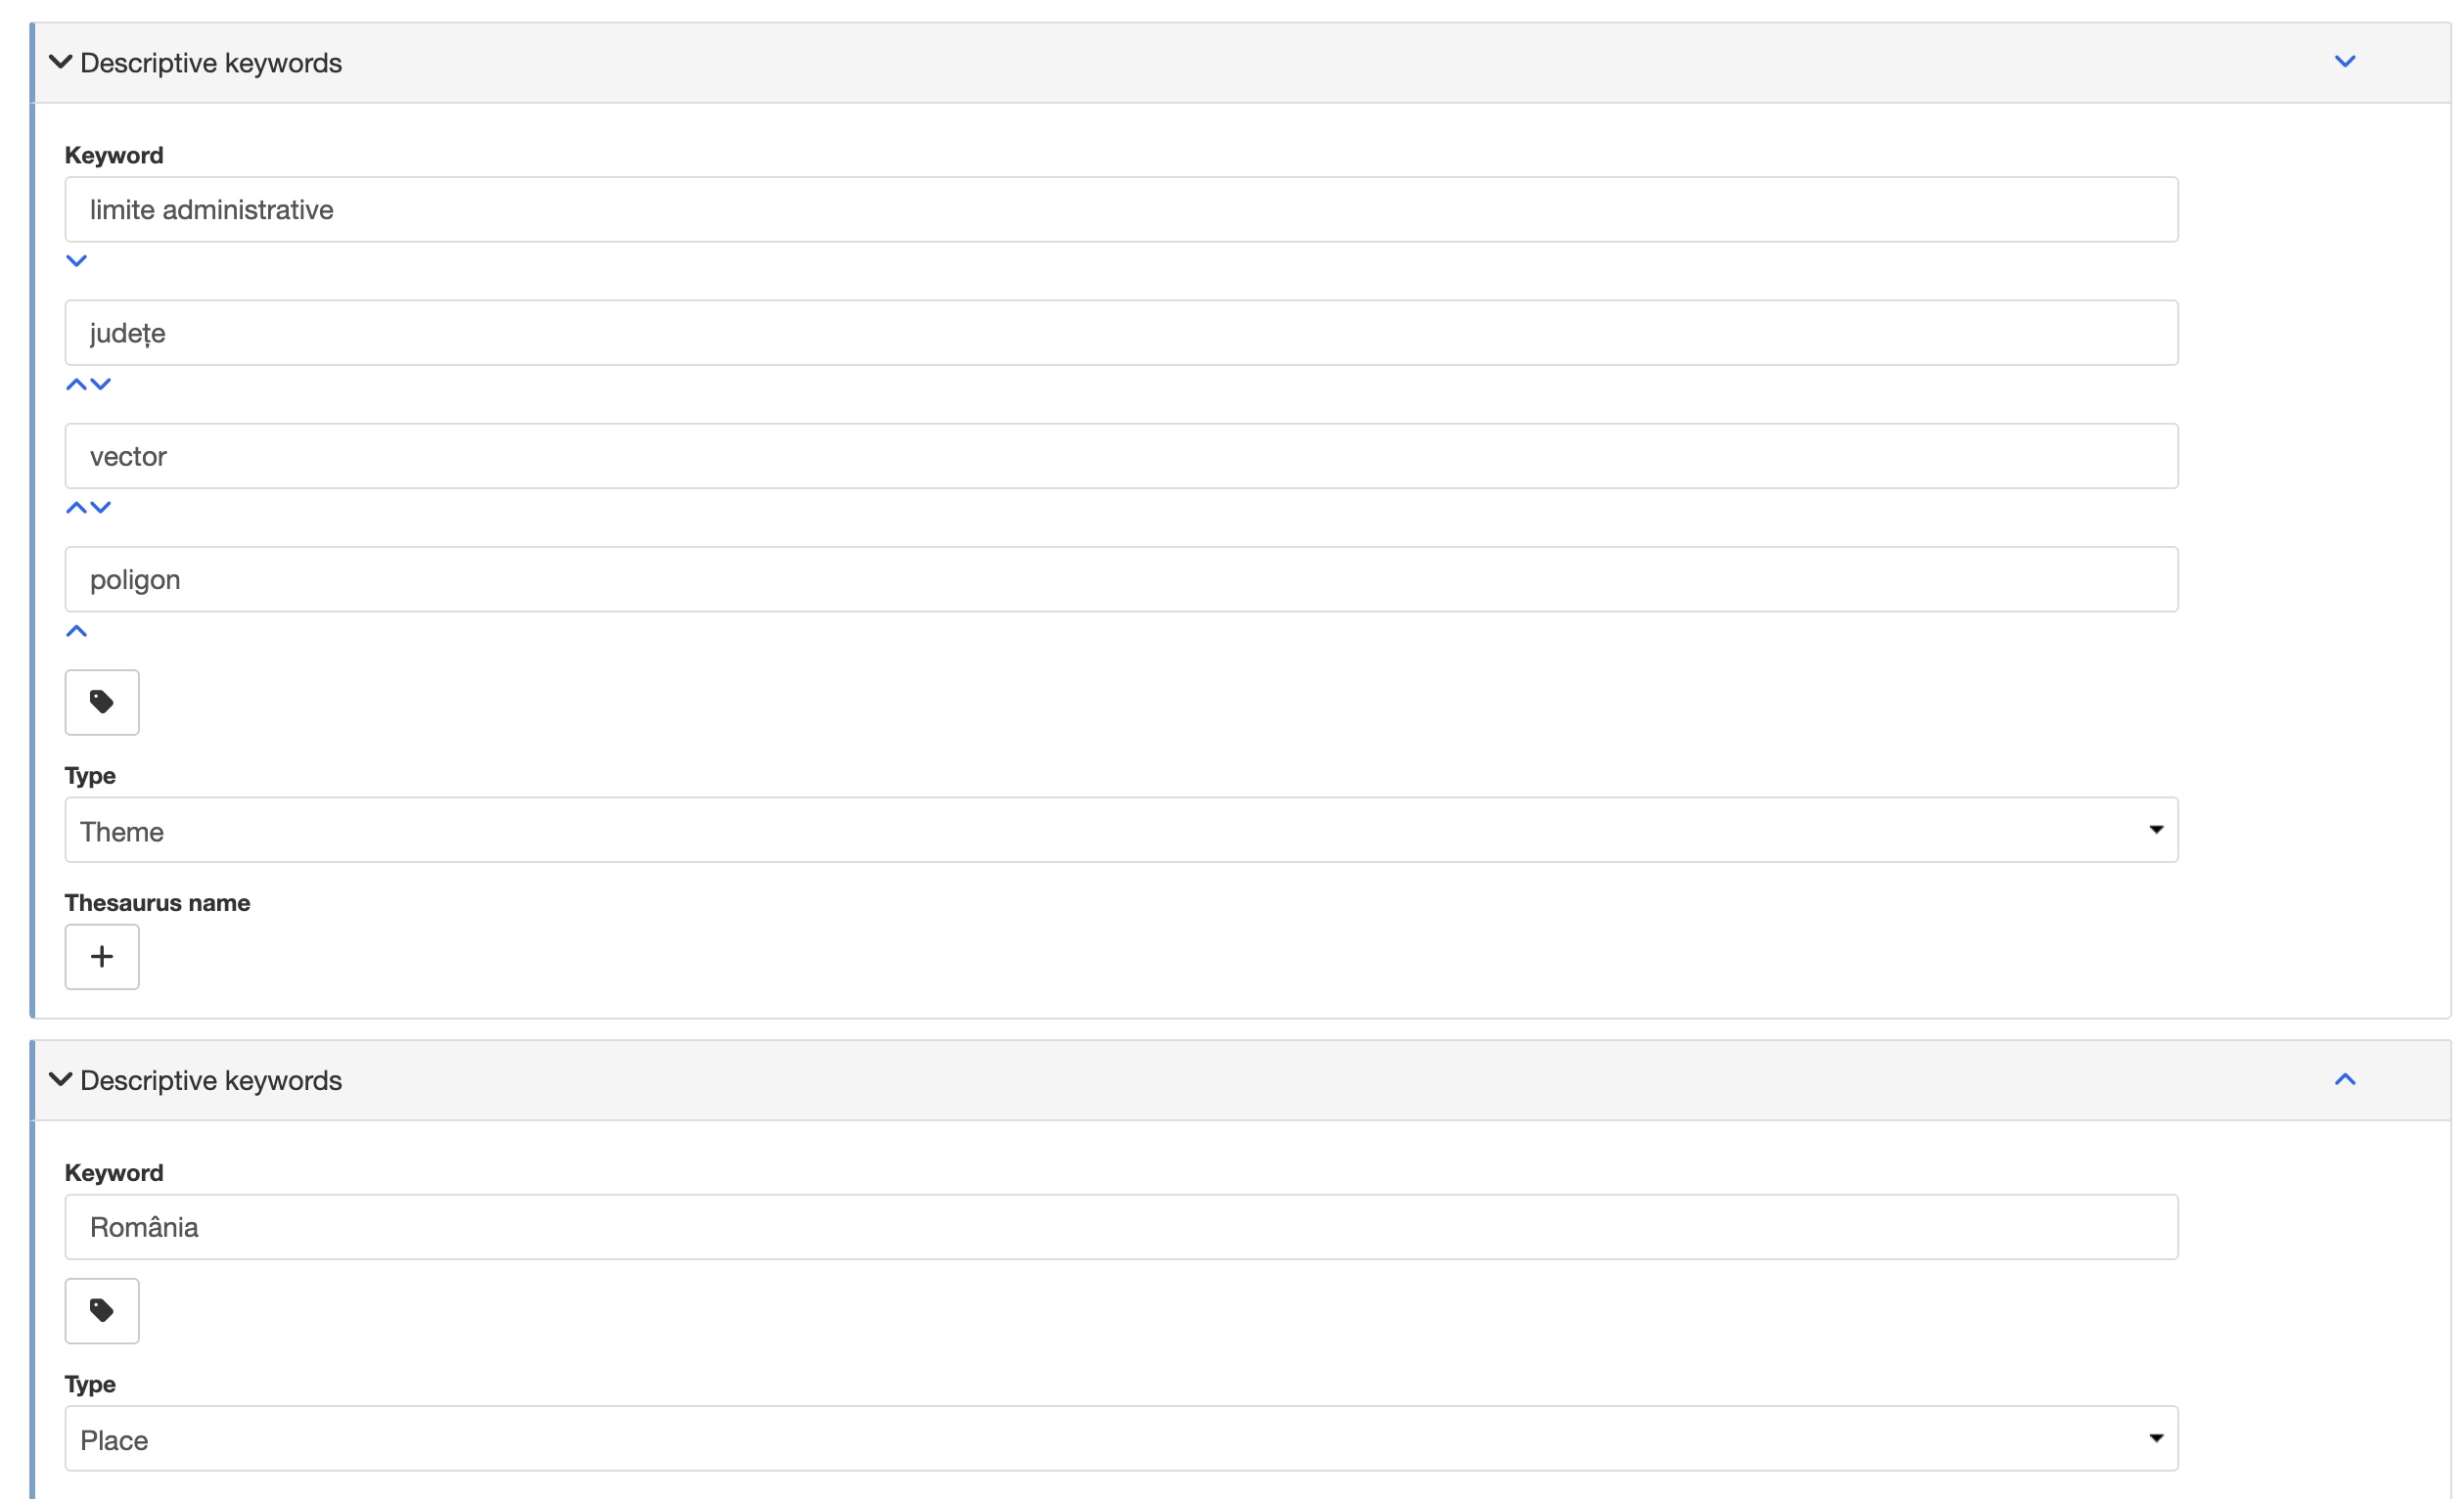The height and width of the screenshot is (1499, 2464).
Task: Edit the 'vector' keyword field
Action: [x=1121, y=456]
